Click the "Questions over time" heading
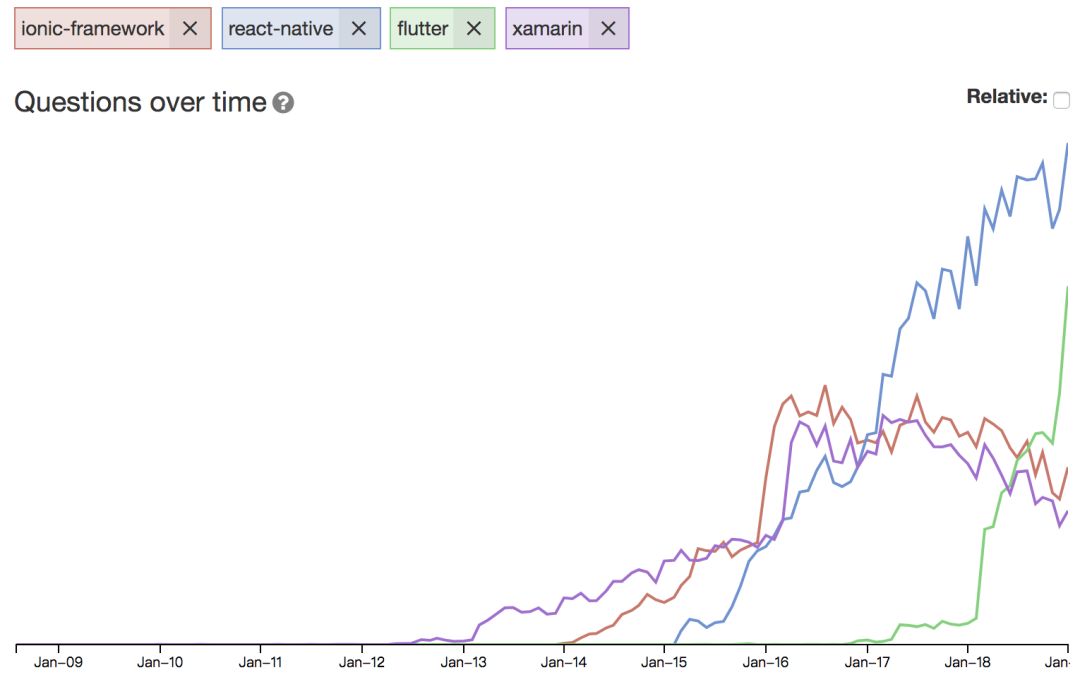 tap(141, 102)
